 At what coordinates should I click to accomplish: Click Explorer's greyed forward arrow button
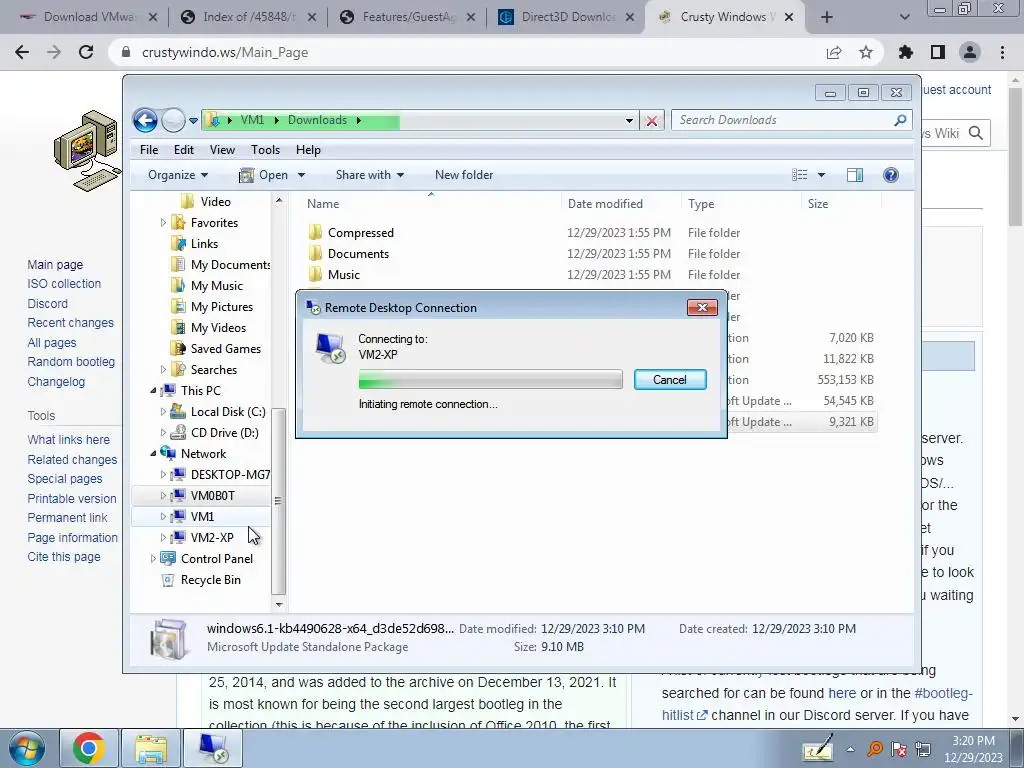[x=173, y=120]
